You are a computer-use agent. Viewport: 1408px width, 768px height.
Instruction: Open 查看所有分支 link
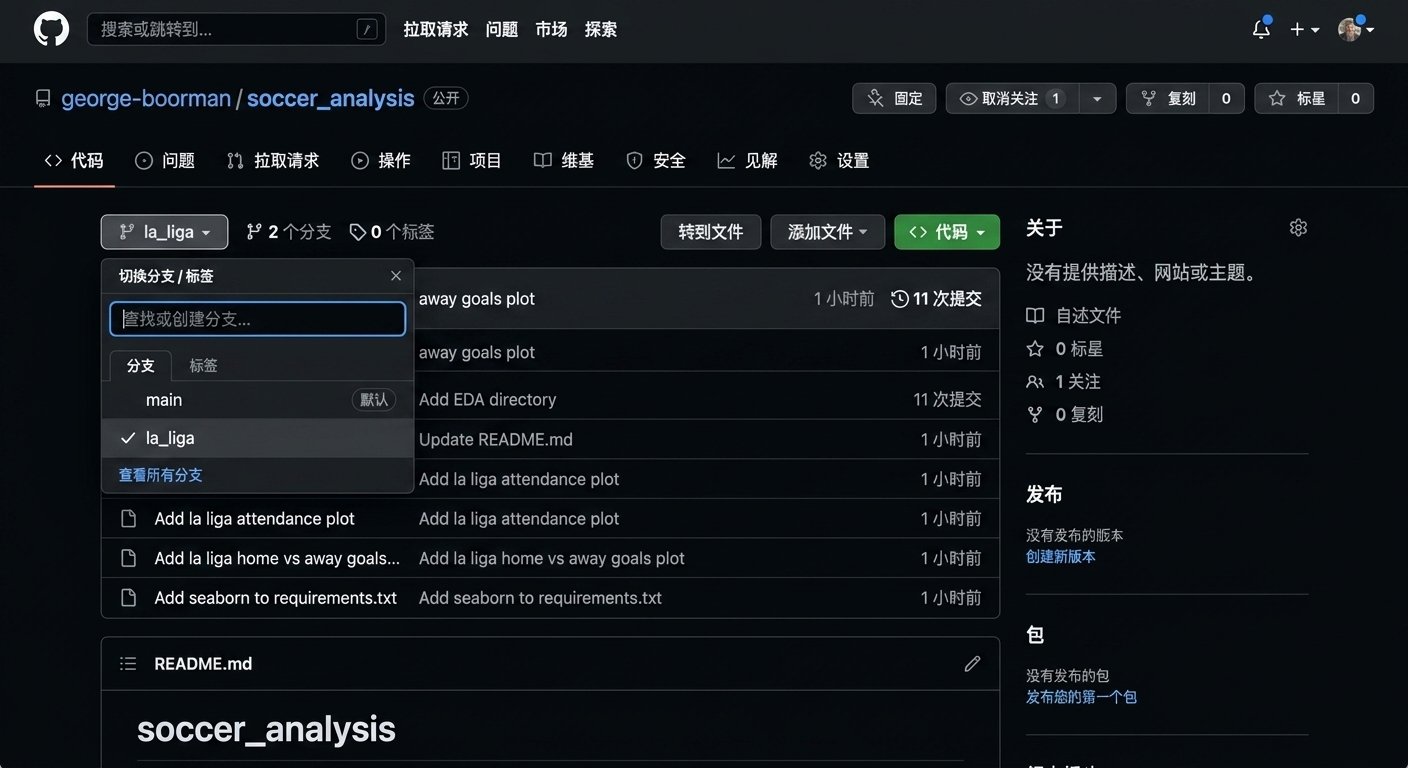161,475
